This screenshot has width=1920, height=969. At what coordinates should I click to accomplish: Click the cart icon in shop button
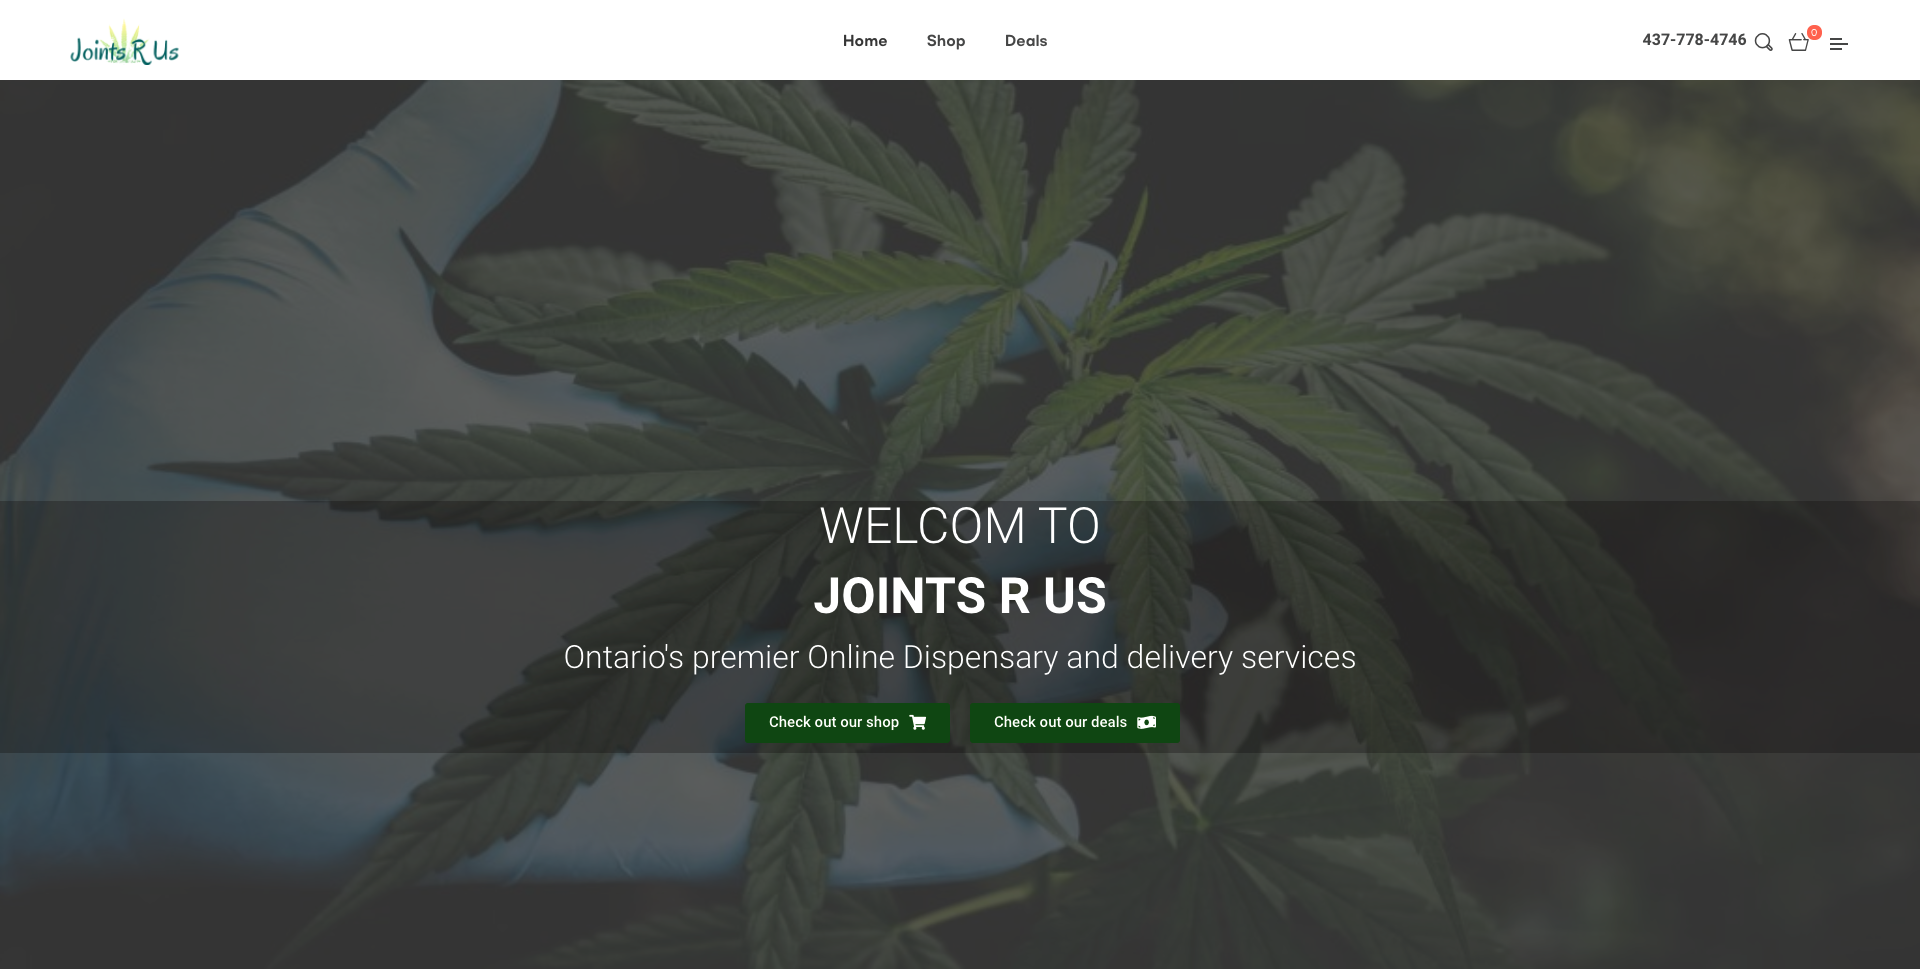pos(918,722)
